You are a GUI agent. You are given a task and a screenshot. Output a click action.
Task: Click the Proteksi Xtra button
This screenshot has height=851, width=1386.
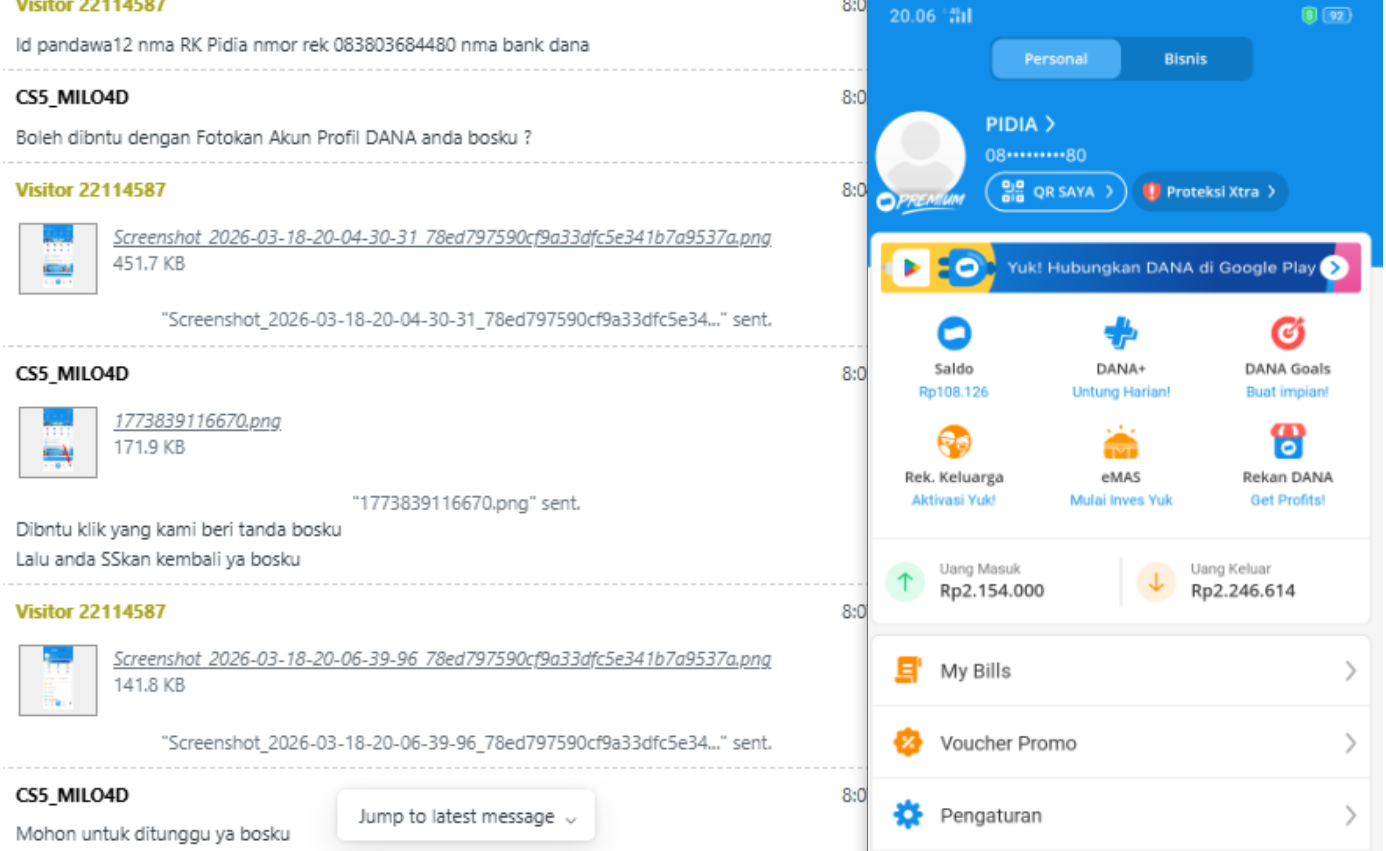[x=1210, y=191]
